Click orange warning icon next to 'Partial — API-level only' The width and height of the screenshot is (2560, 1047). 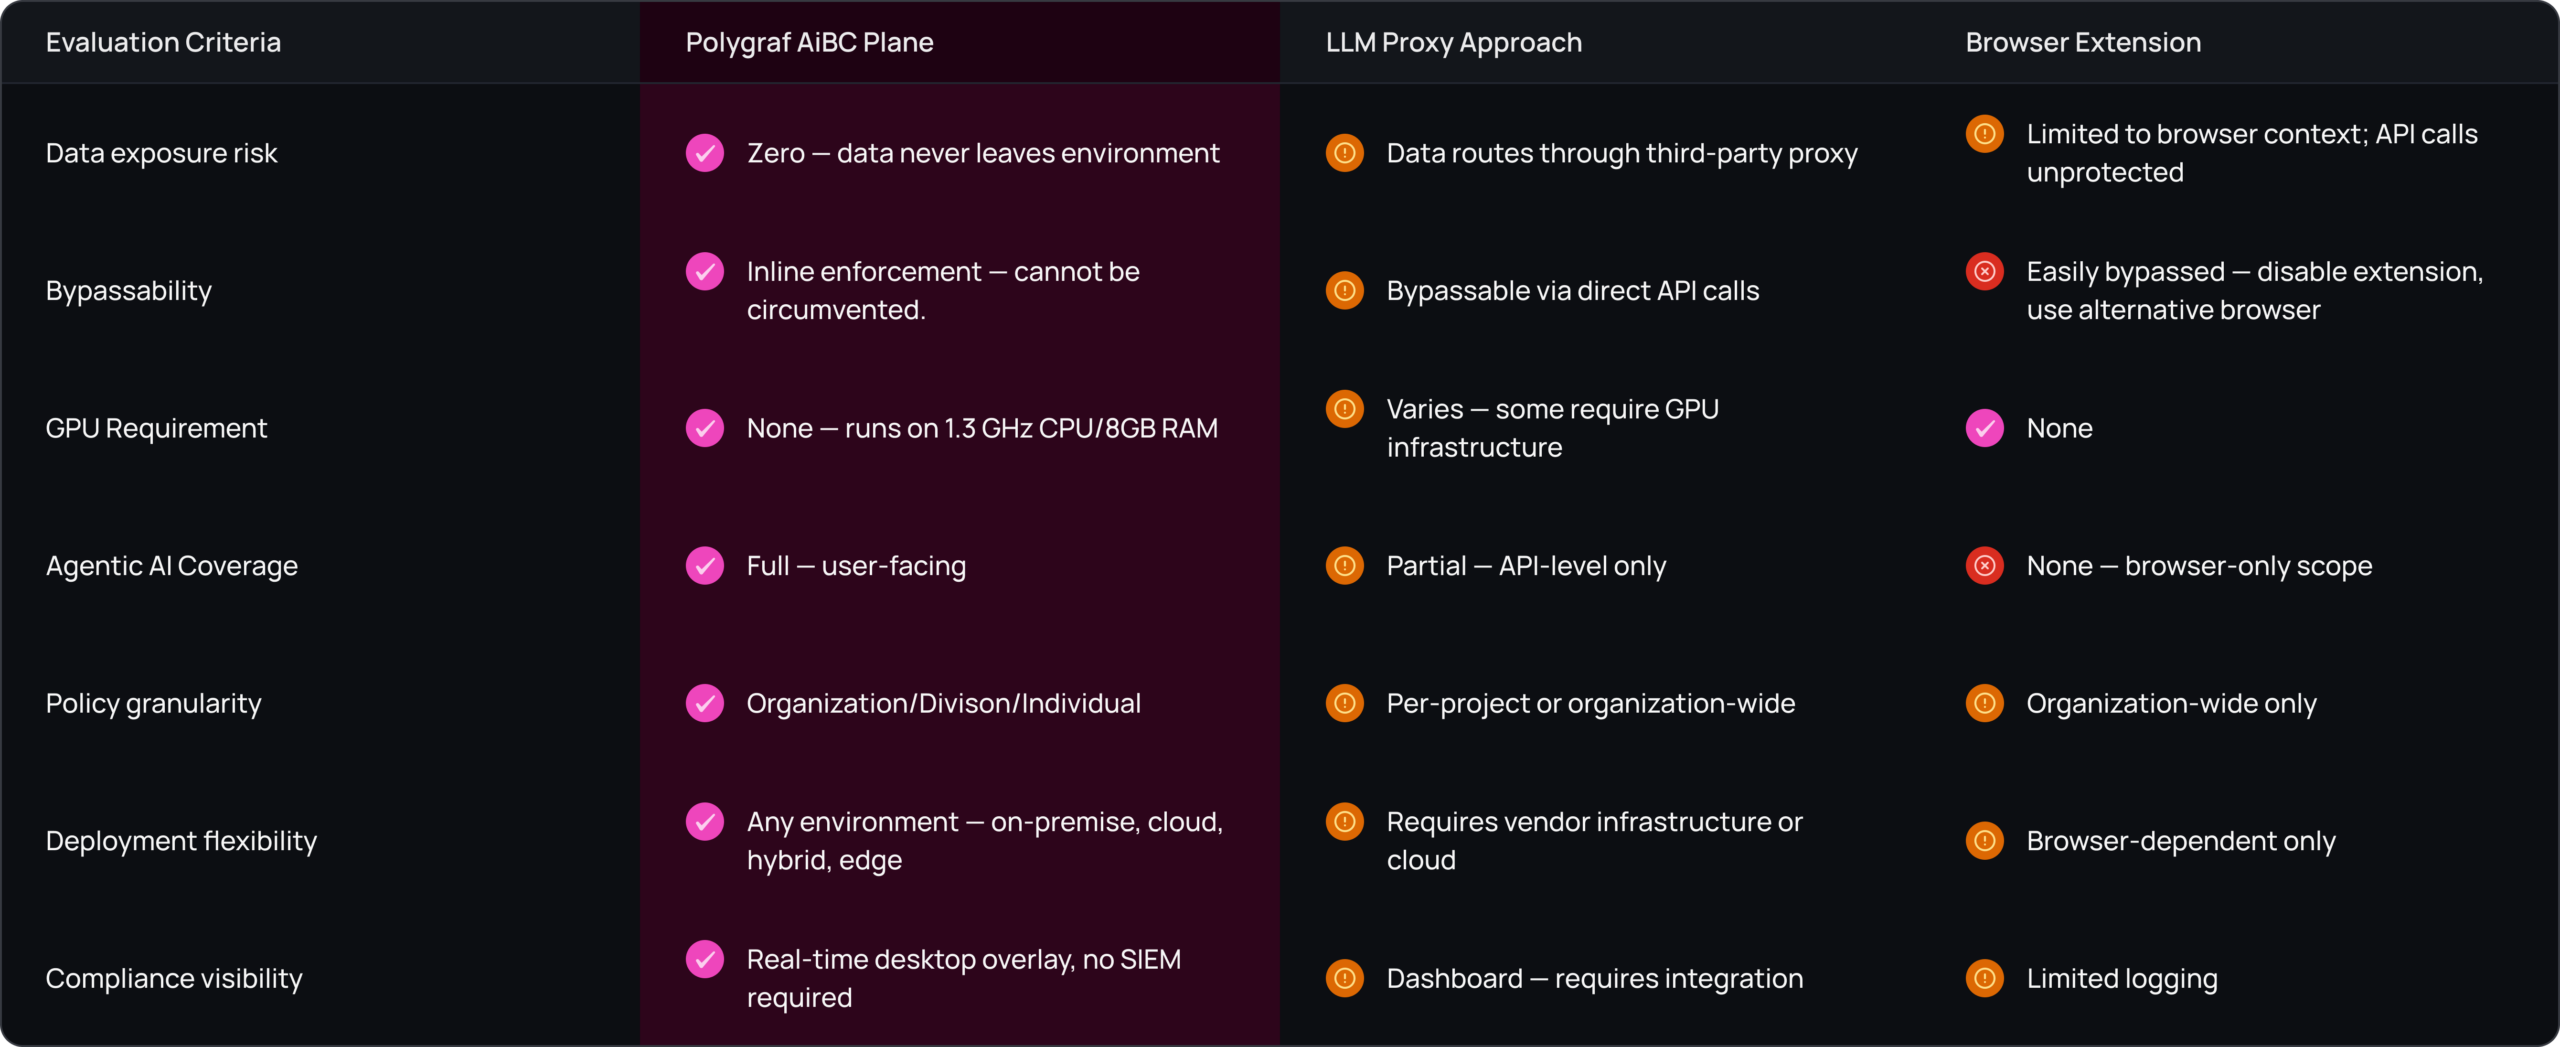coord(1345,566)
